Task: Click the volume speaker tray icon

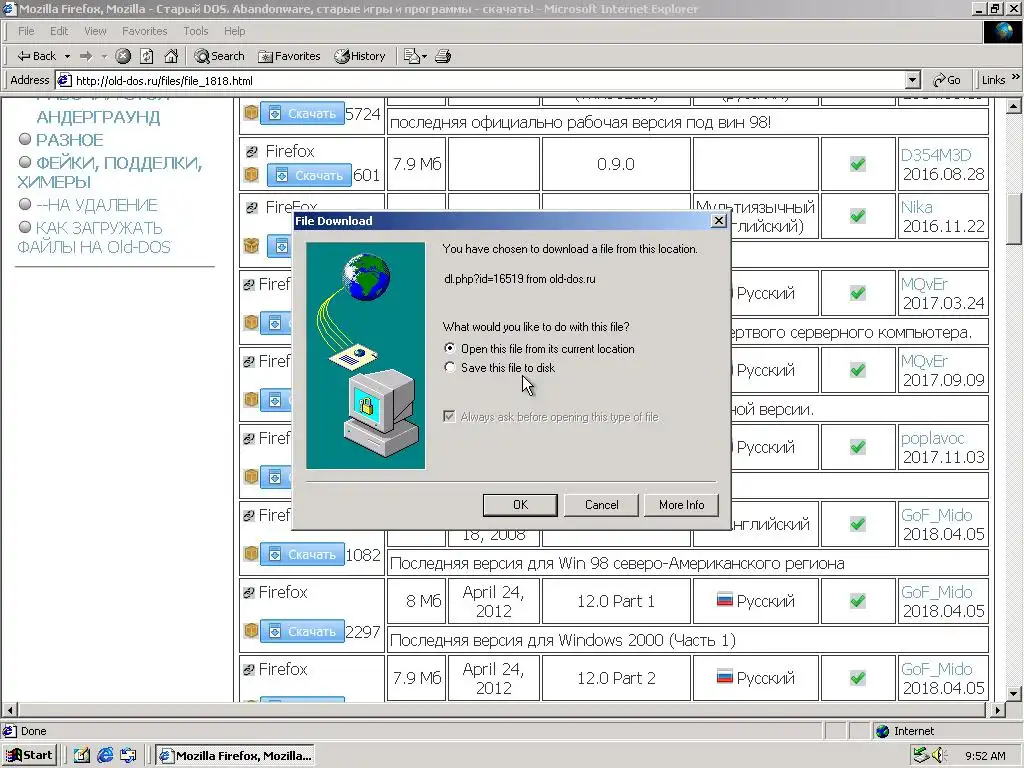Action: point(938,756)
